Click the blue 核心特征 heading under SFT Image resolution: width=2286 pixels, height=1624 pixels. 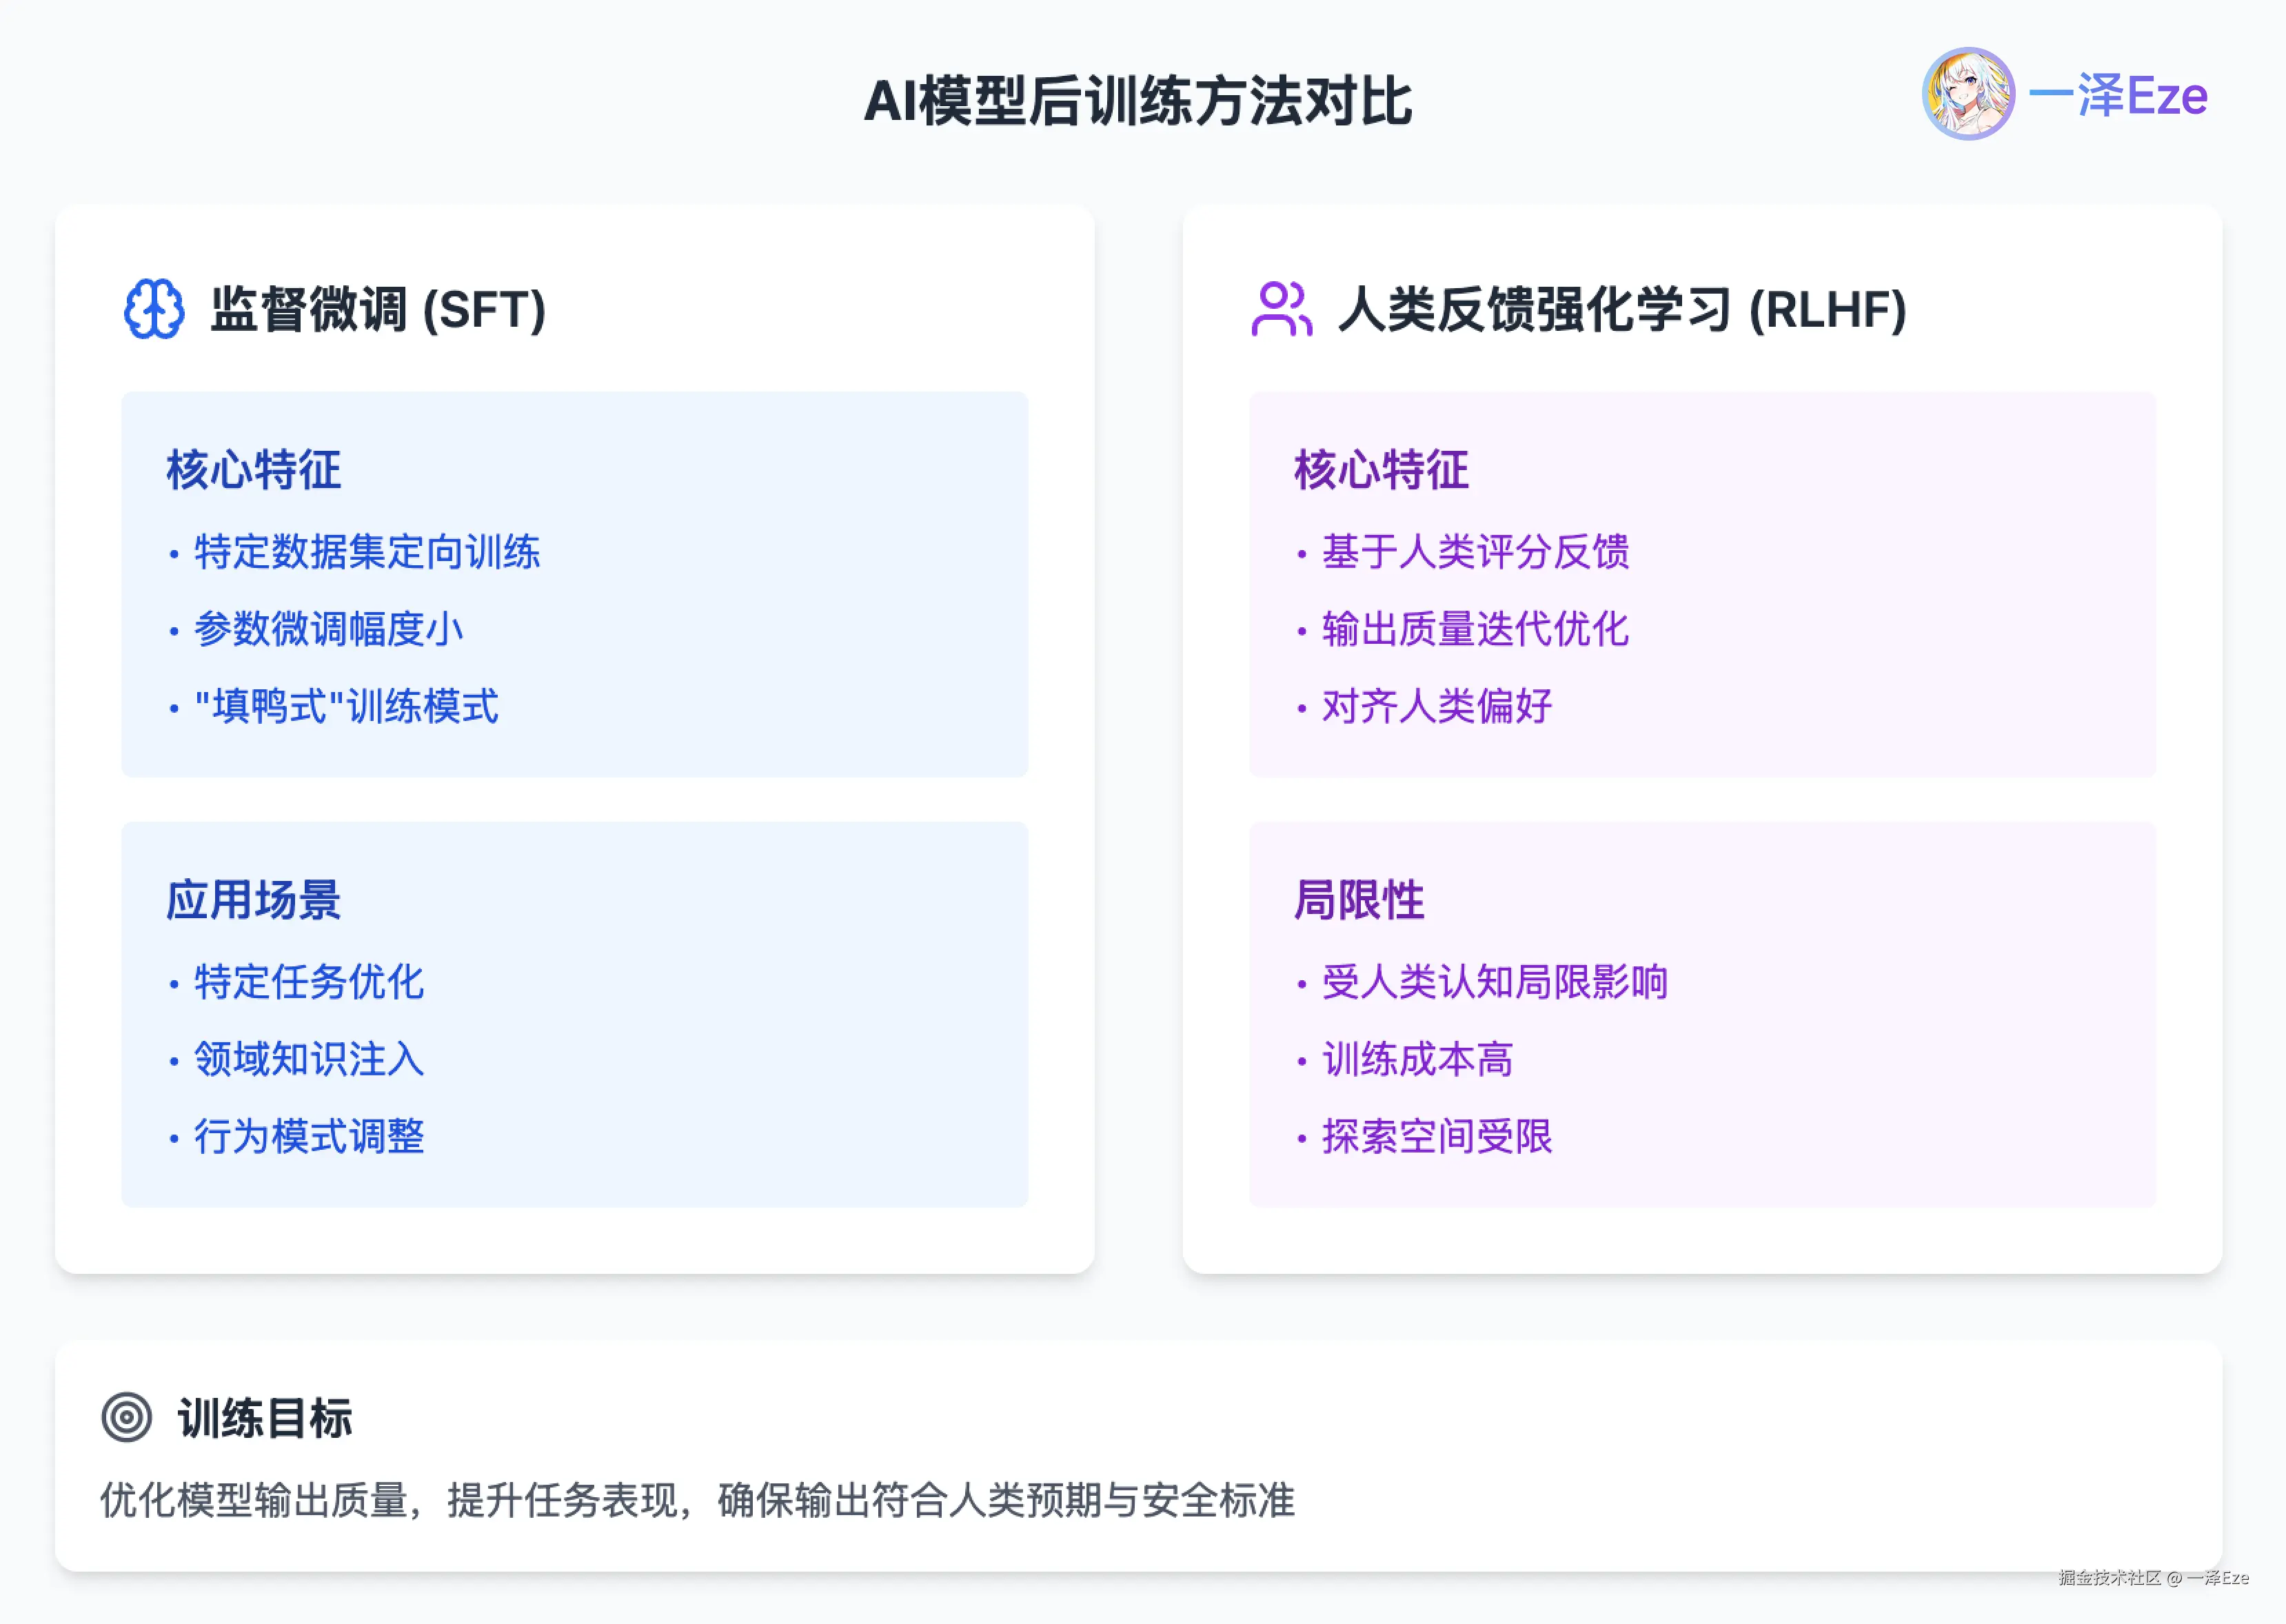click(x=254, y=470)
